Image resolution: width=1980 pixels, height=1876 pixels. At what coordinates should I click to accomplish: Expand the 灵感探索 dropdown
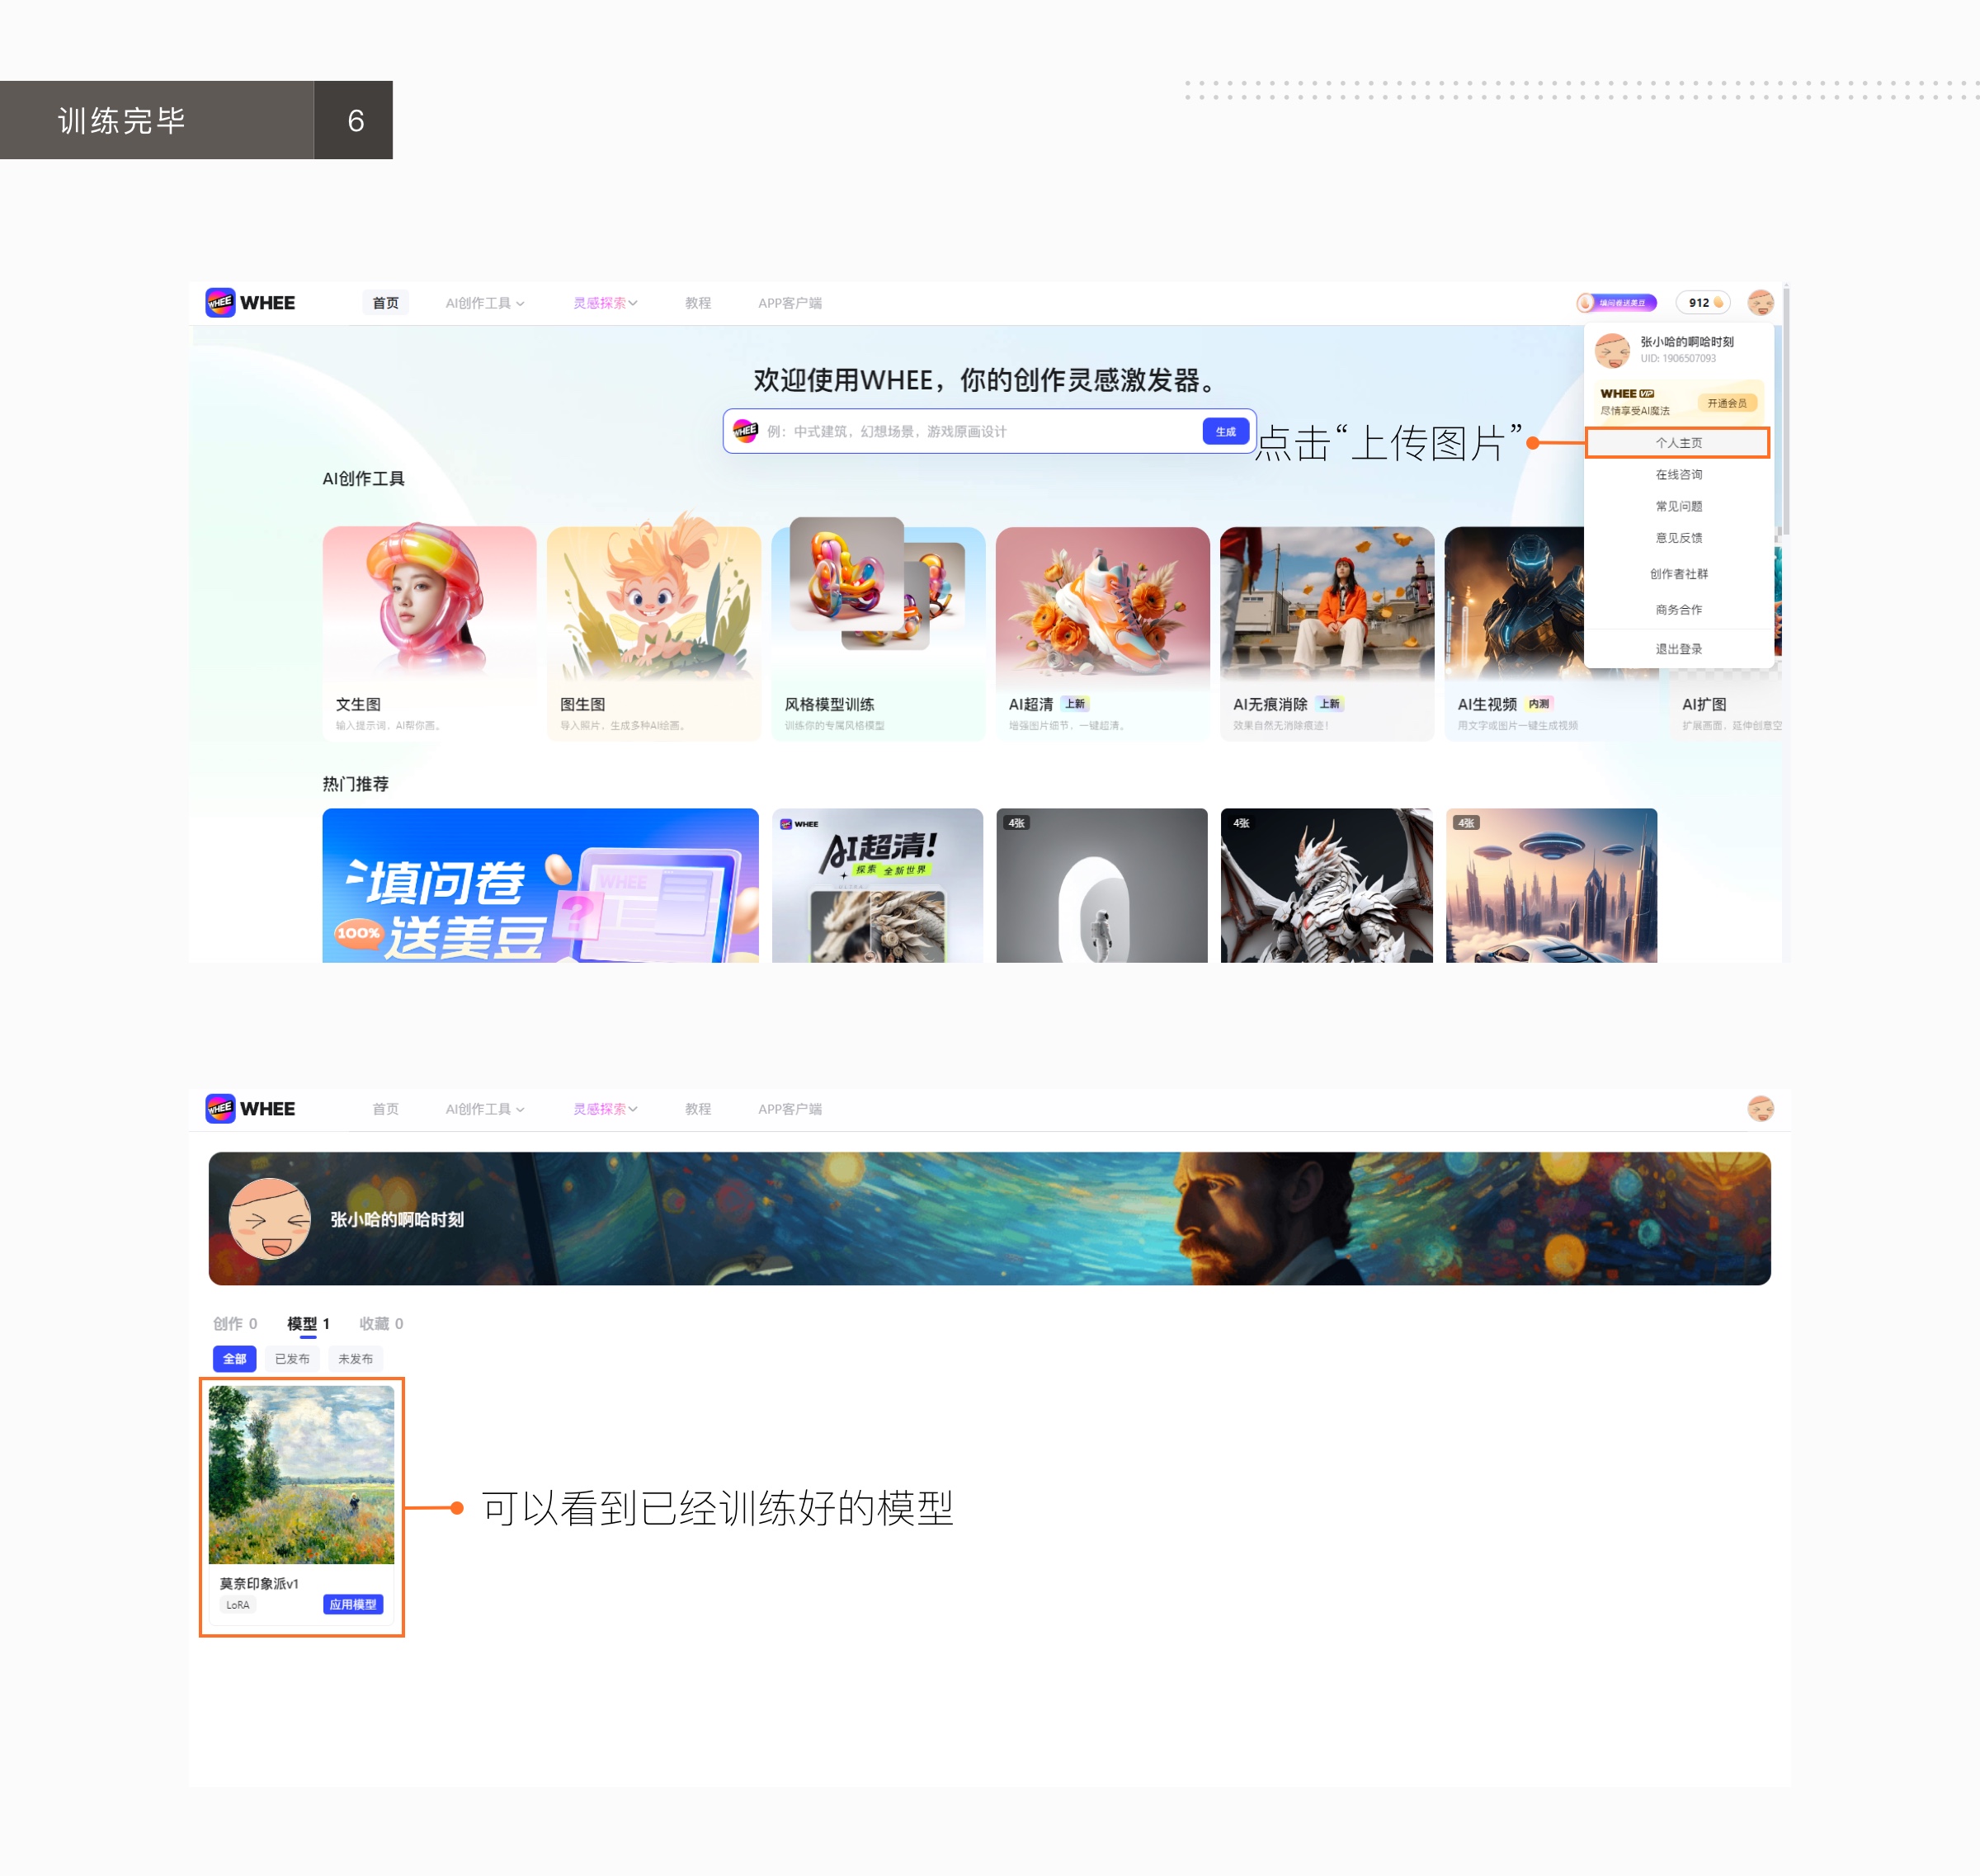[x=604, y=302]
